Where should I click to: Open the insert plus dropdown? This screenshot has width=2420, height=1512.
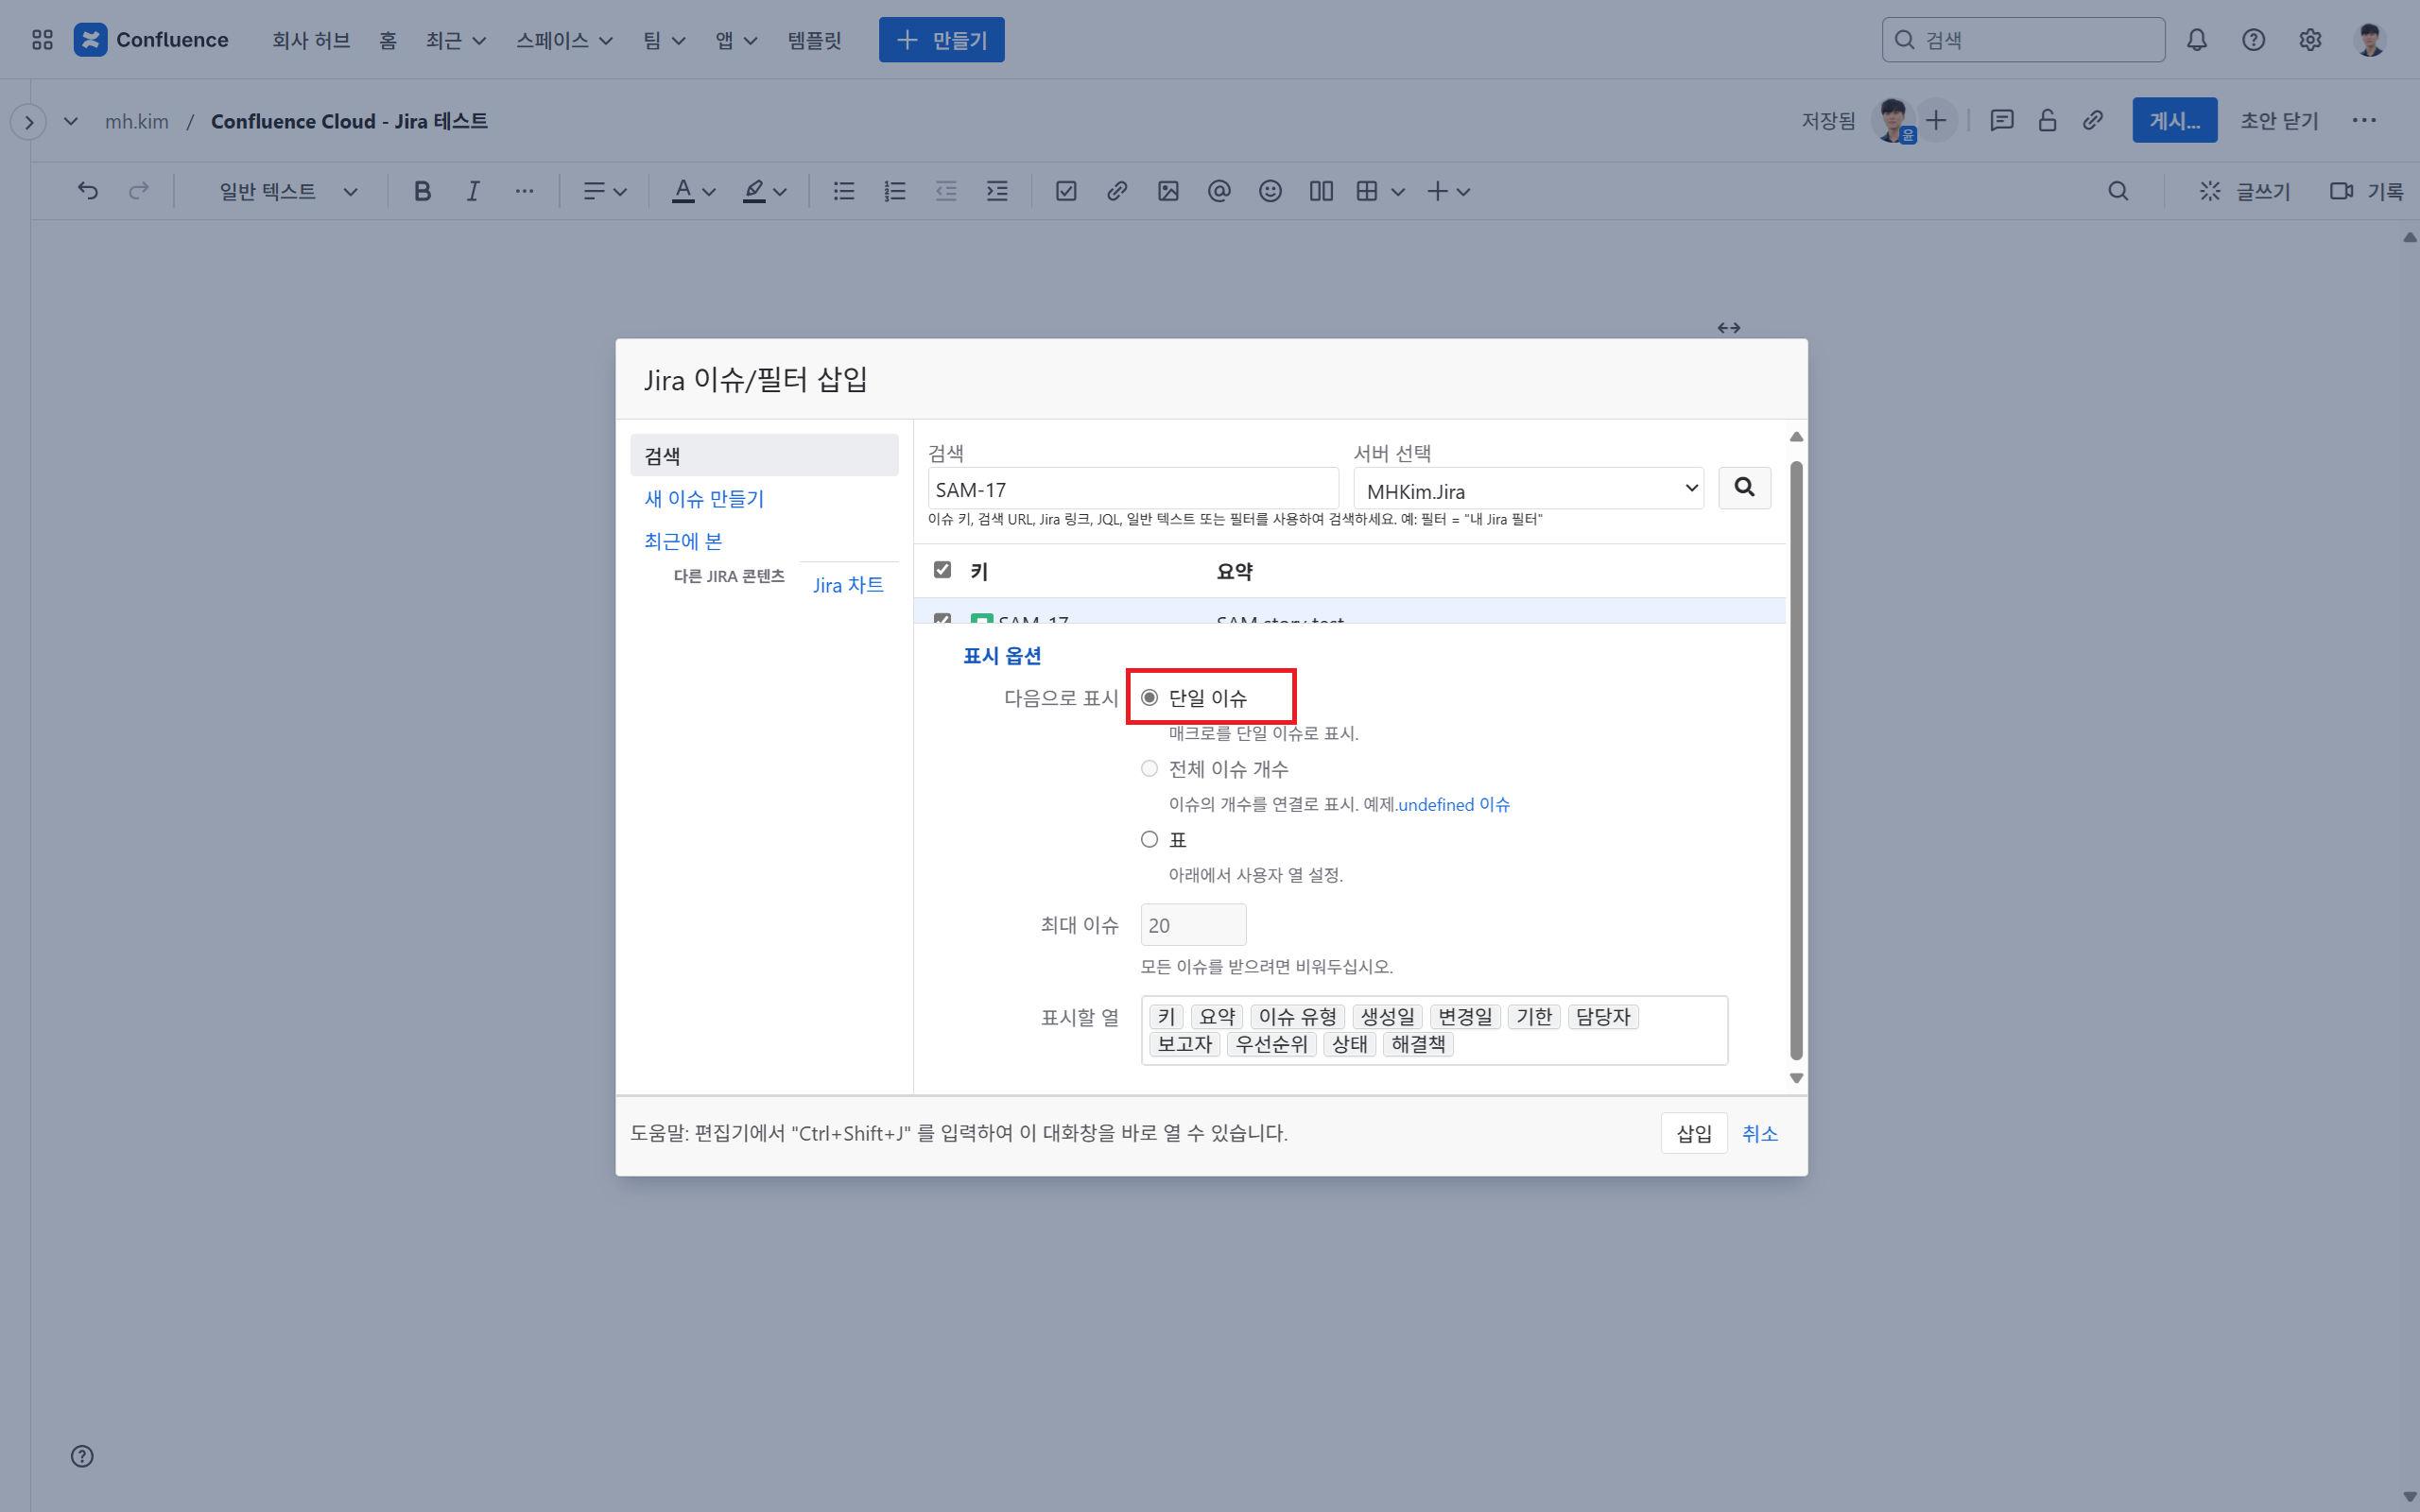pos(1448,191)
